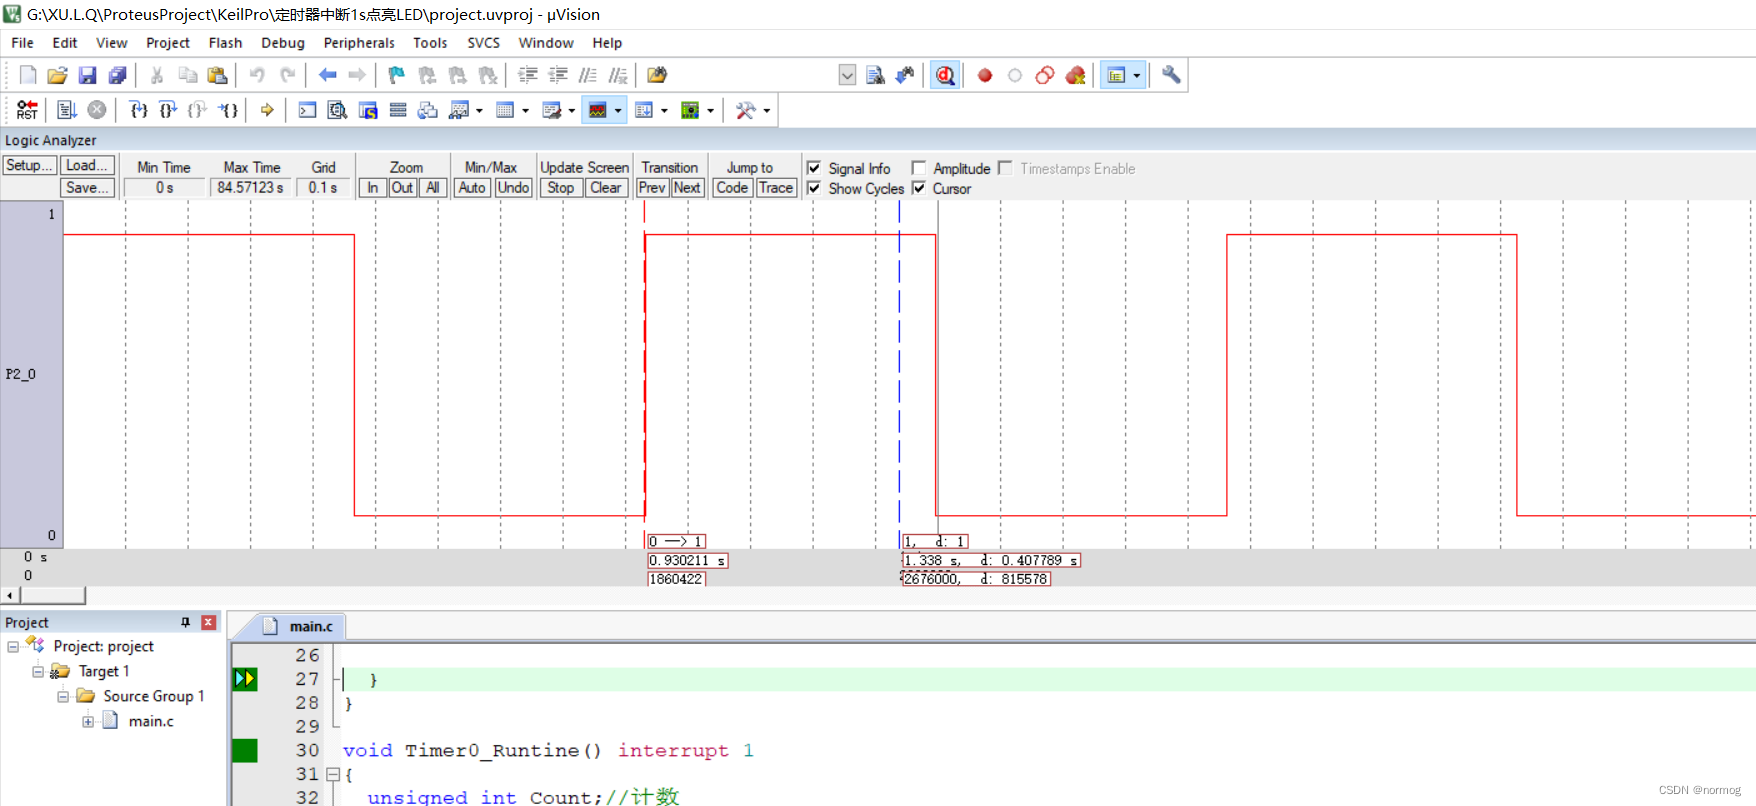Save the current file with the floppy icon
1756x806 pixels.
coord(87,75)
